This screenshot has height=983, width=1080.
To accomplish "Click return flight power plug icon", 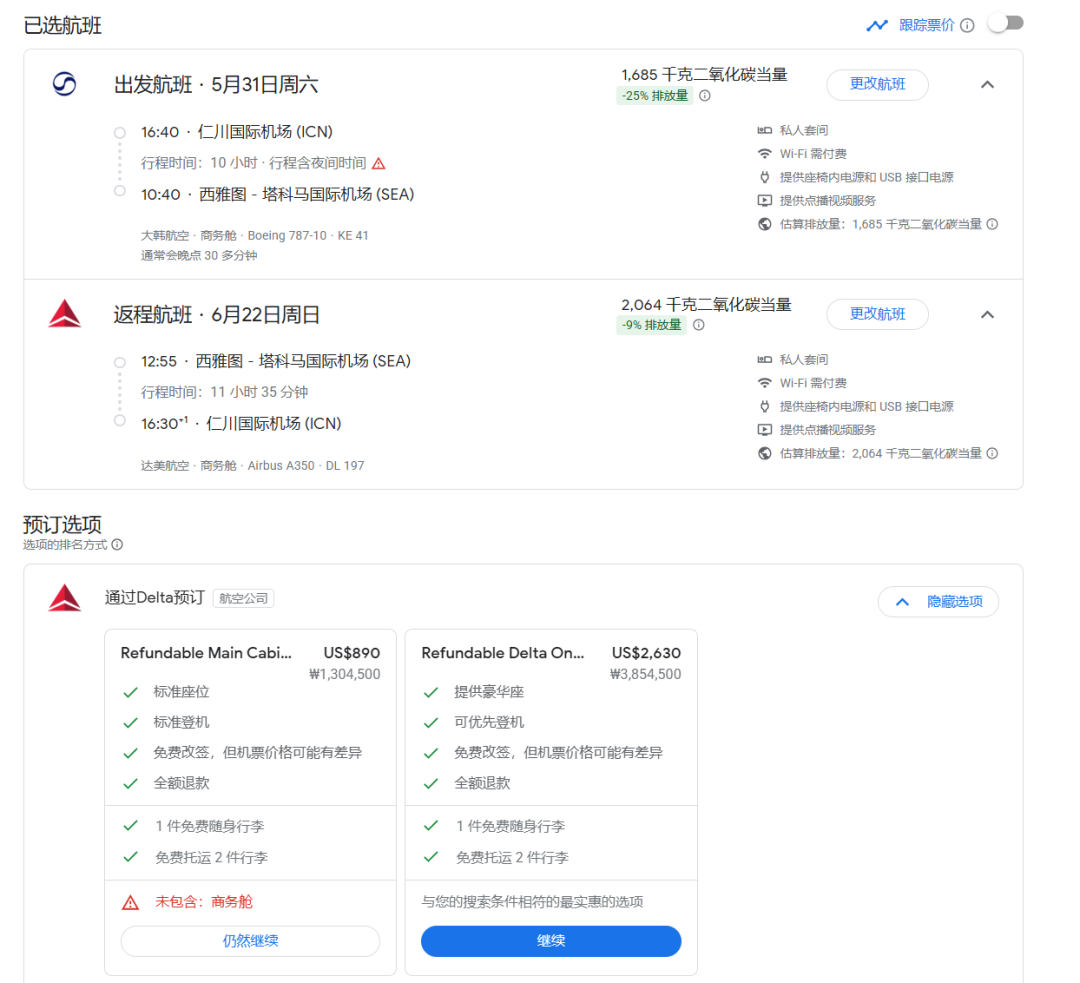I will coord(765,406).
